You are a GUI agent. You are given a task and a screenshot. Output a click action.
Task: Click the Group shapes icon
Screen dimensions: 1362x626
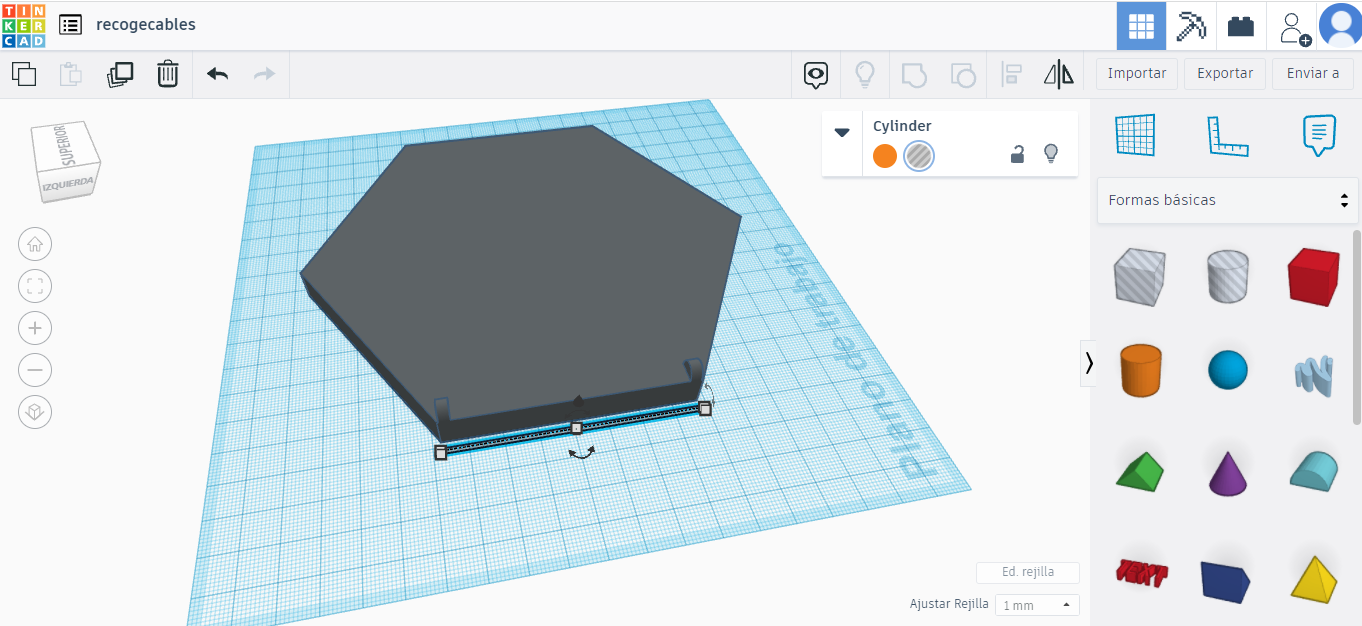pos(914,74)
